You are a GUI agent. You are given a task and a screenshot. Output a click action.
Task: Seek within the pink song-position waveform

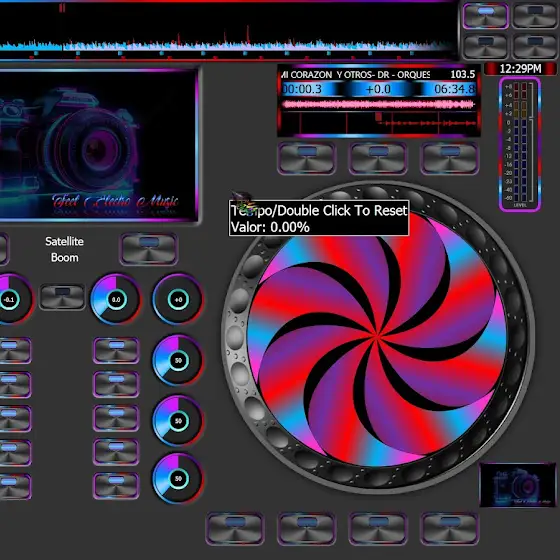pyautogui.click(x=378, y=104)
